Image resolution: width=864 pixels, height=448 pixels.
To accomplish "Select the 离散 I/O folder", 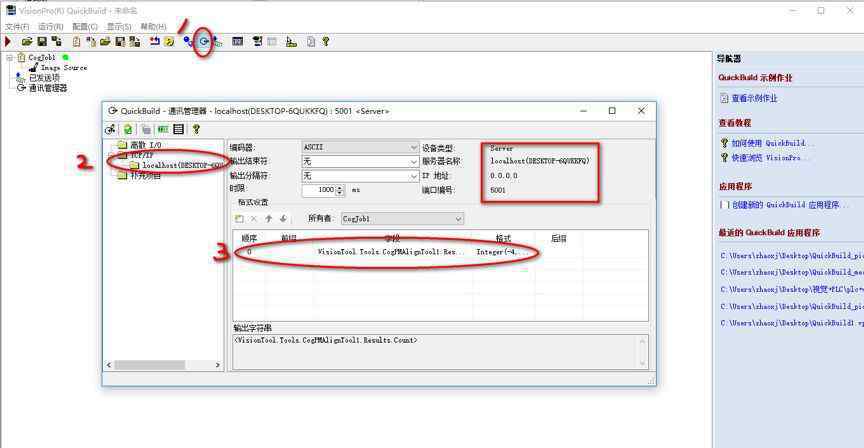I will click(x=145, y=145).
